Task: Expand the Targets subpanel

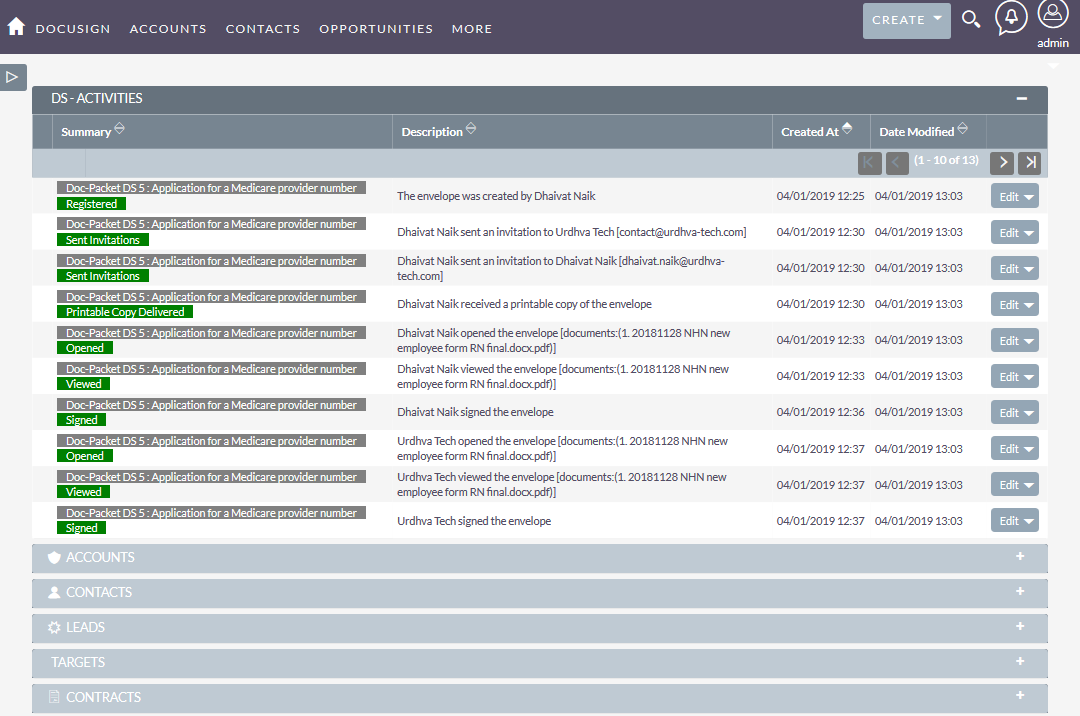Action: (x=1020, y=662)
